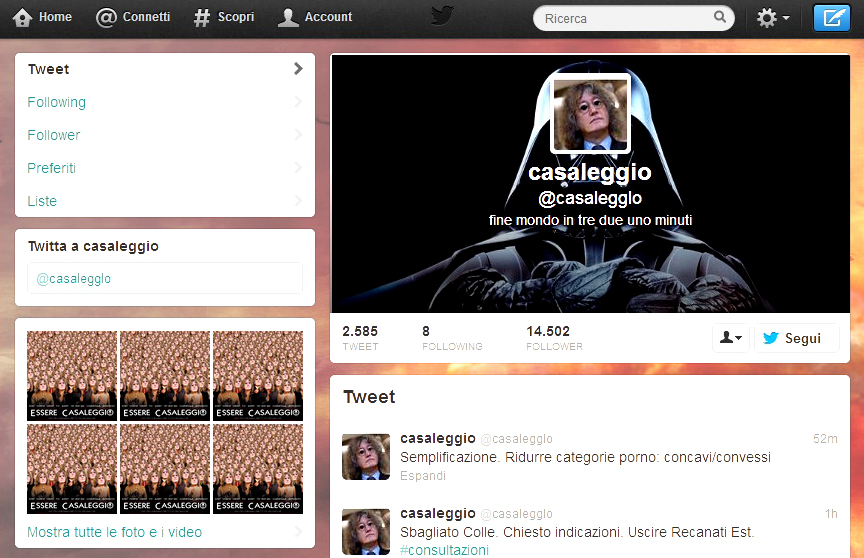Image resolution: width=864 pixels, height=558 pixels.
Task: Compose a new tweet with blue button
Action: coord(830,18)
